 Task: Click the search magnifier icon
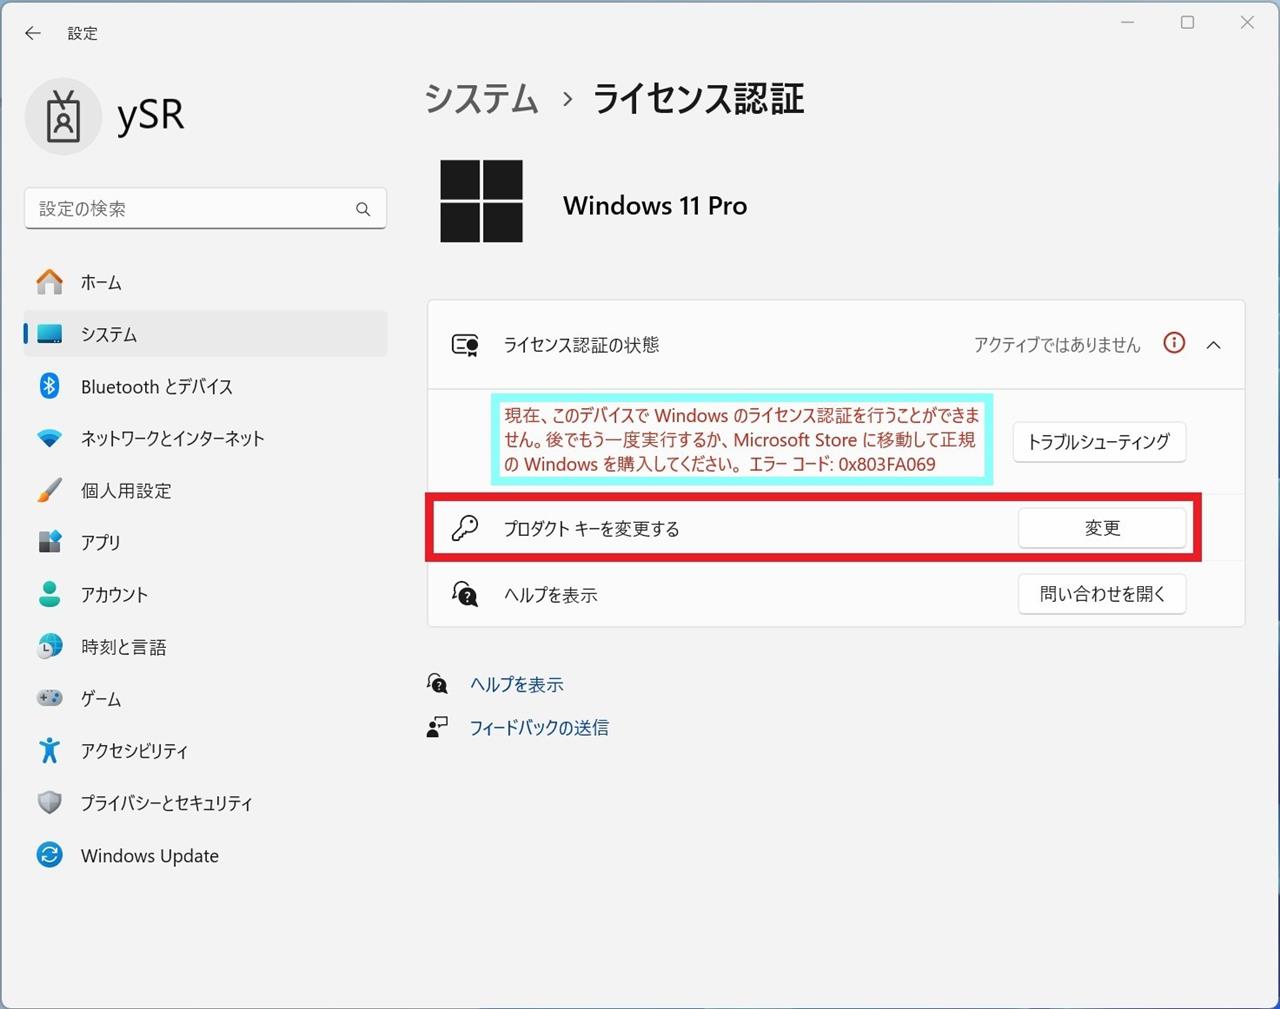tap(363, 209)
